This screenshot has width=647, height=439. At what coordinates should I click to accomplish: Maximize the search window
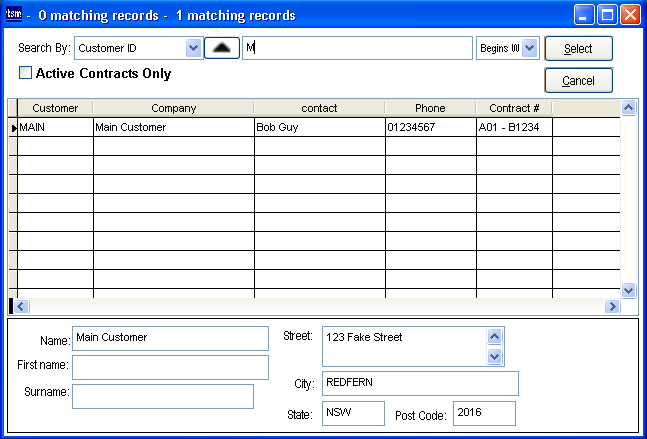608,15
